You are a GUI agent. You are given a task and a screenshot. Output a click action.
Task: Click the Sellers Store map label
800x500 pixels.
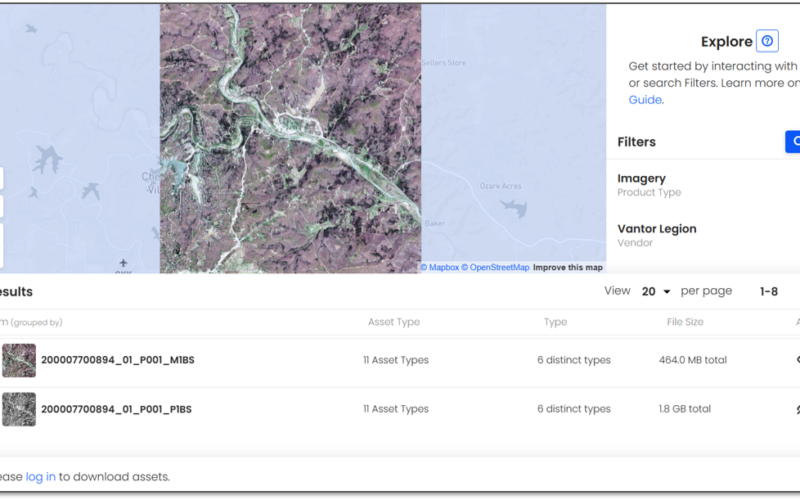point(444,63)
